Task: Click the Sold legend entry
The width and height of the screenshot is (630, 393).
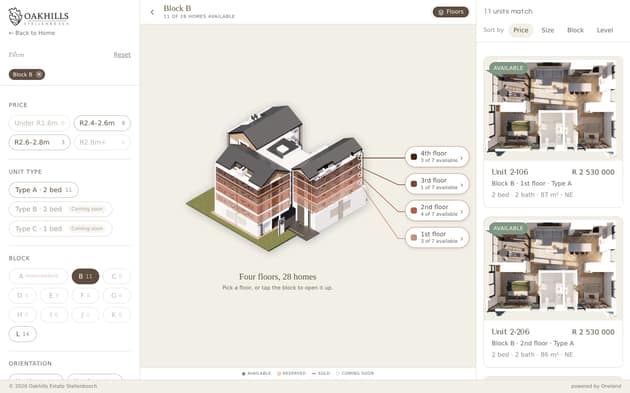Action: (321, 373)
